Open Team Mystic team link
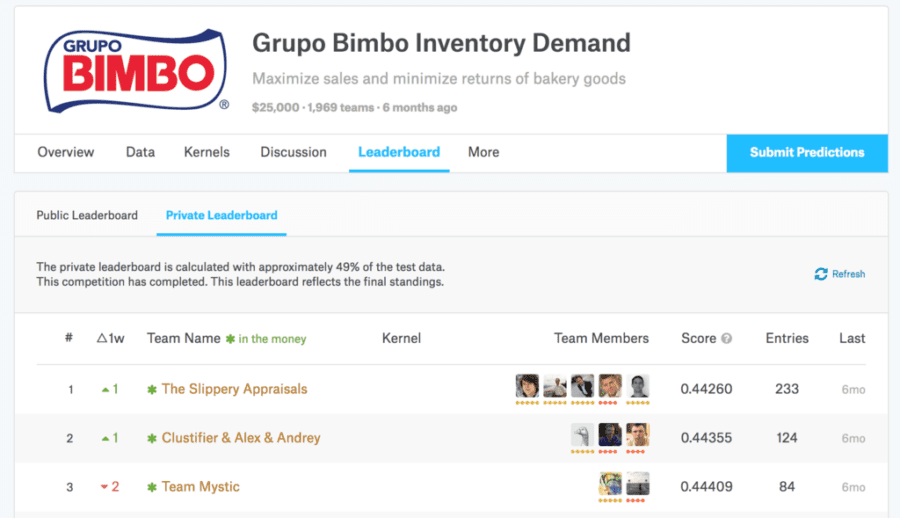This screenshot has width=900, height=518. [200, 487]
